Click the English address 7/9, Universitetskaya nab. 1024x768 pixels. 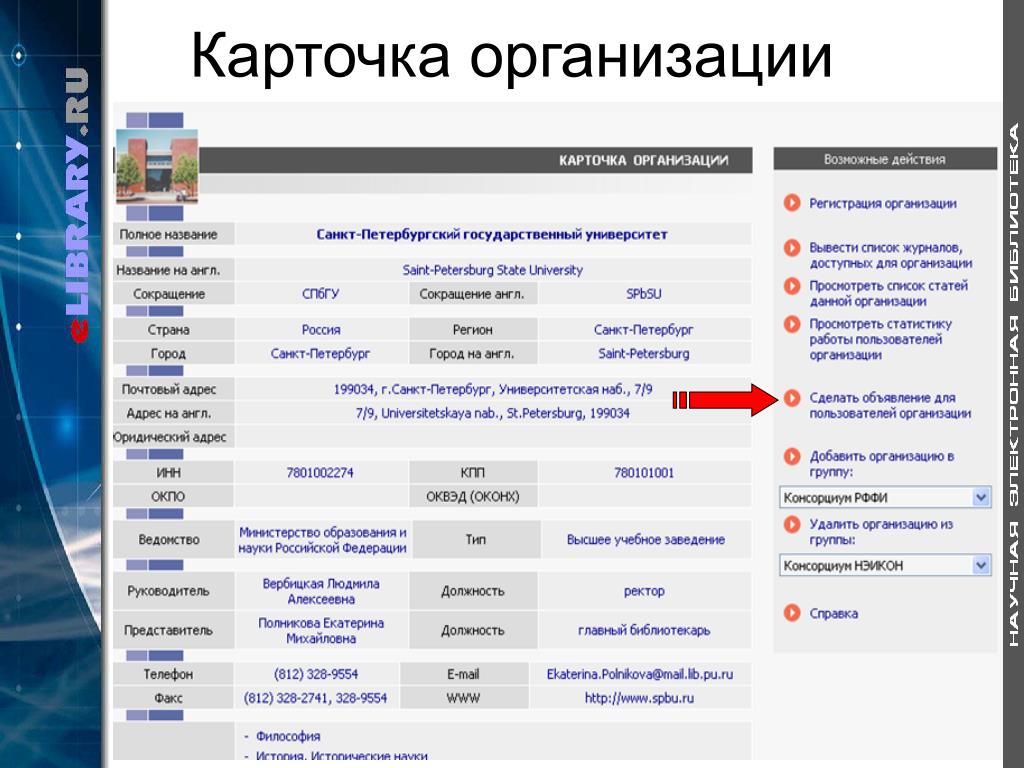click(492, 413)
